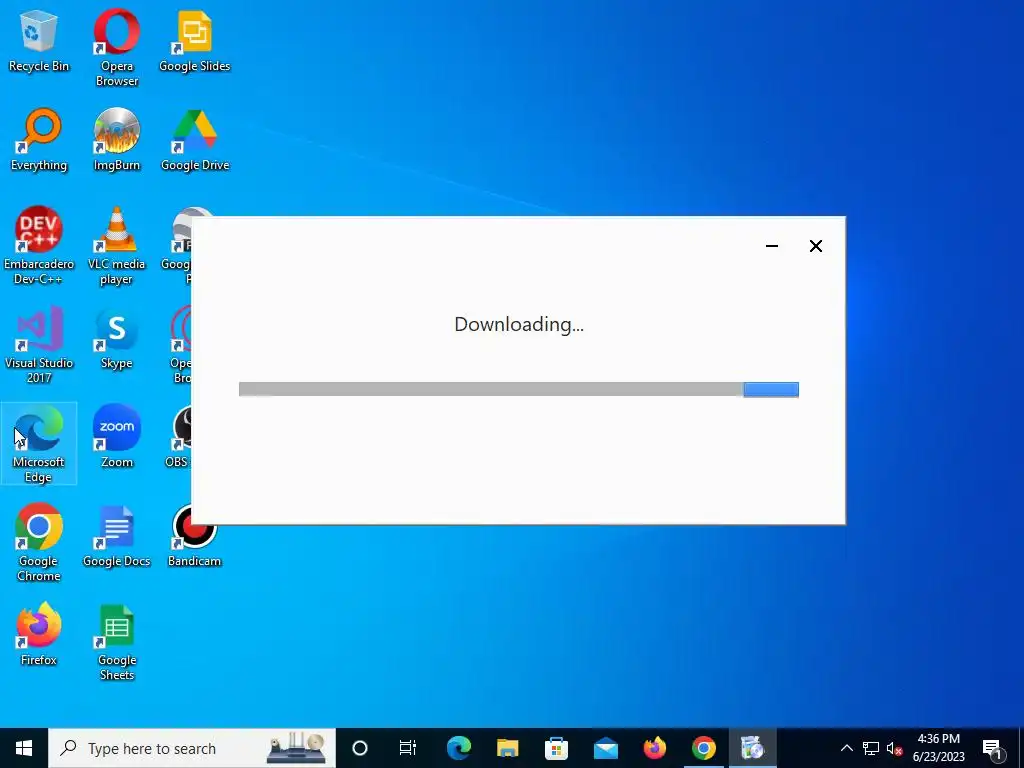Screen dimensions: 1024x768
Task: Open the notification Action Center
Action: pyautogui.click(x=993, y=749)
